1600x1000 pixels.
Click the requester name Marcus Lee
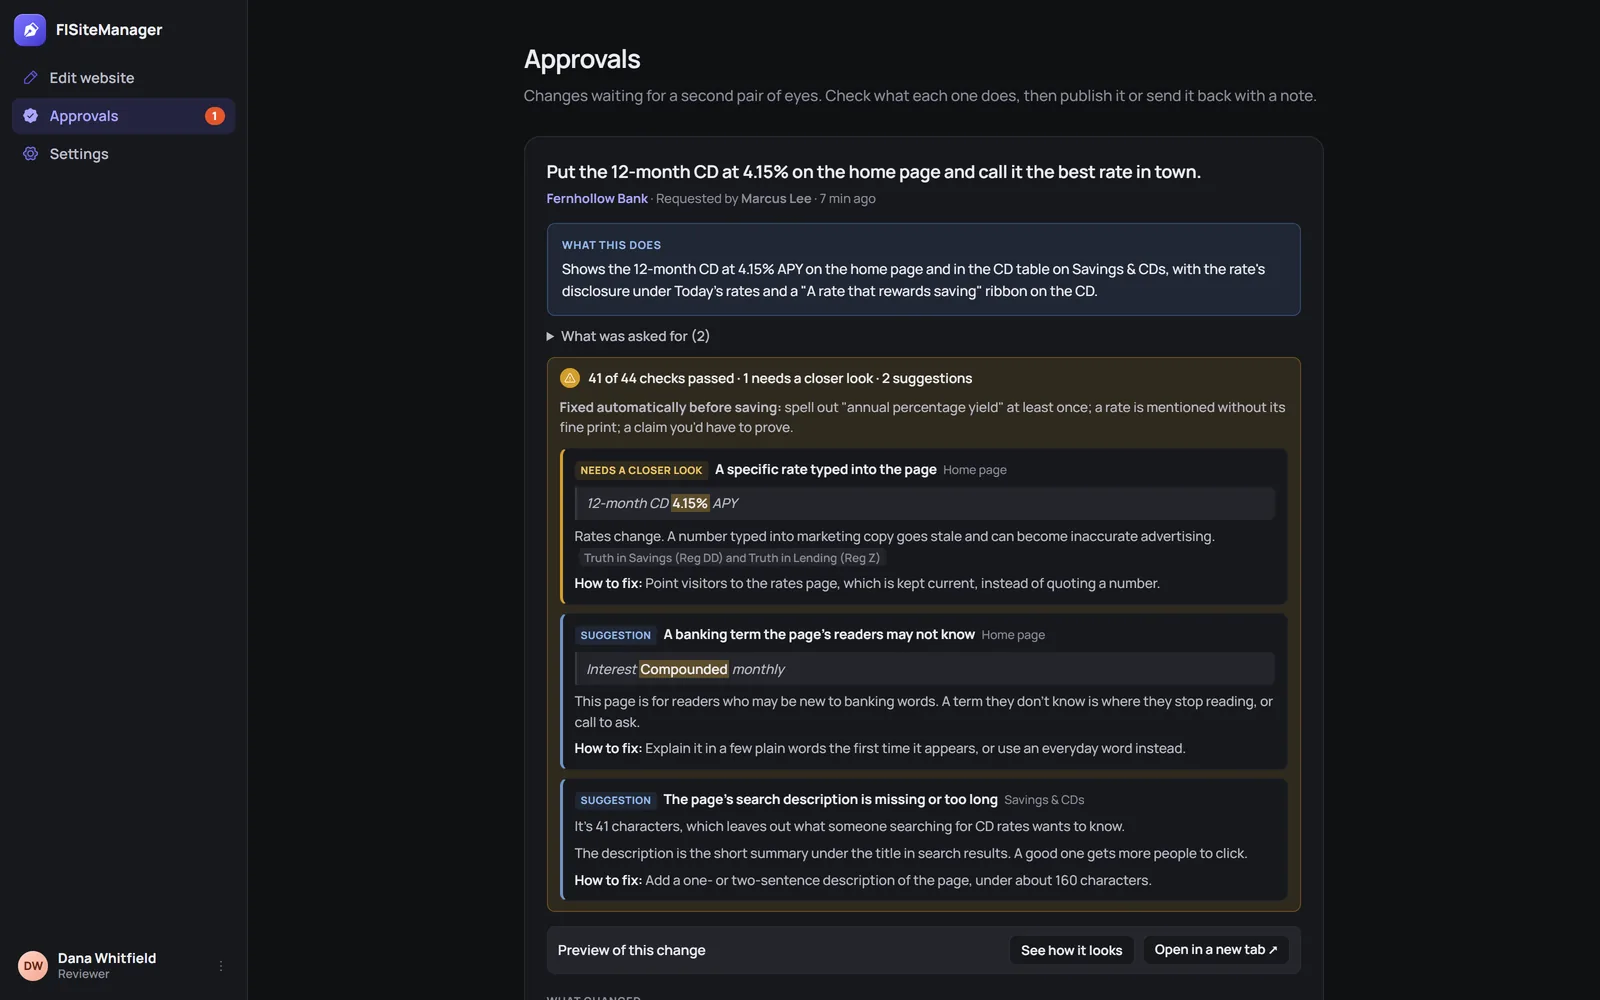point(776,199)
